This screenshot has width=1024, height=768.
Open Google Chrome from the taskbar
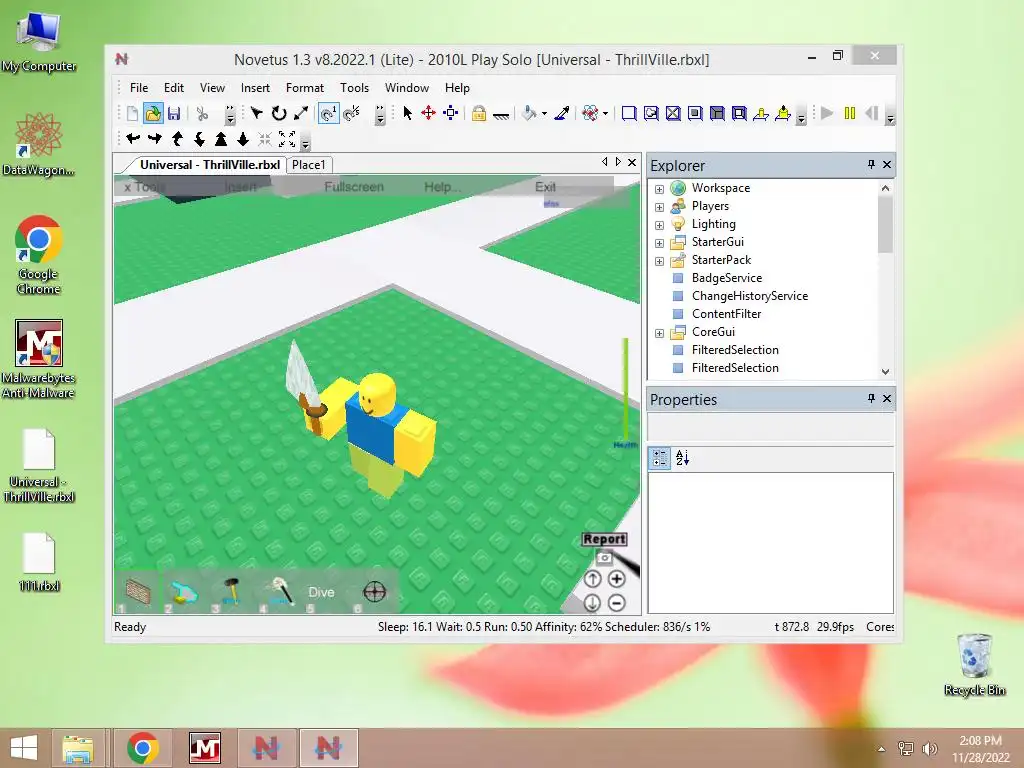click(x=143, y=748)
